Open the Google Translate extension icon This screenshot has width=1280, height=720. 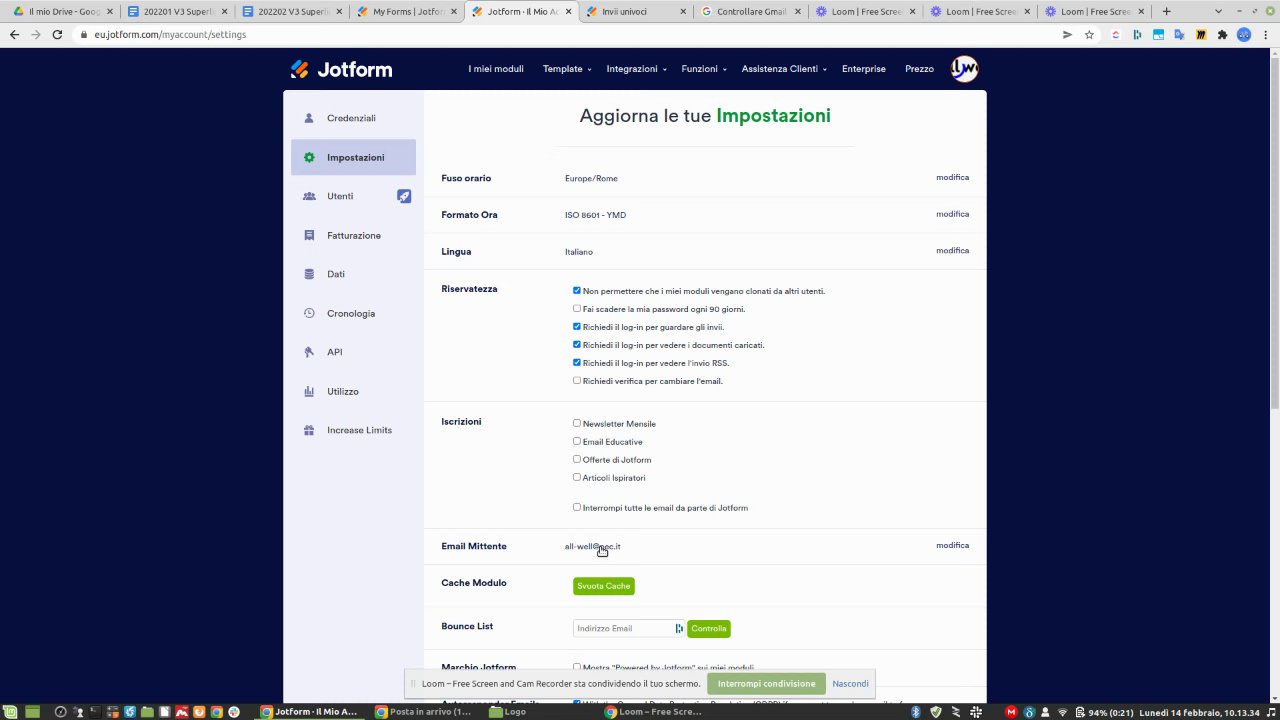pos(1179,34)
